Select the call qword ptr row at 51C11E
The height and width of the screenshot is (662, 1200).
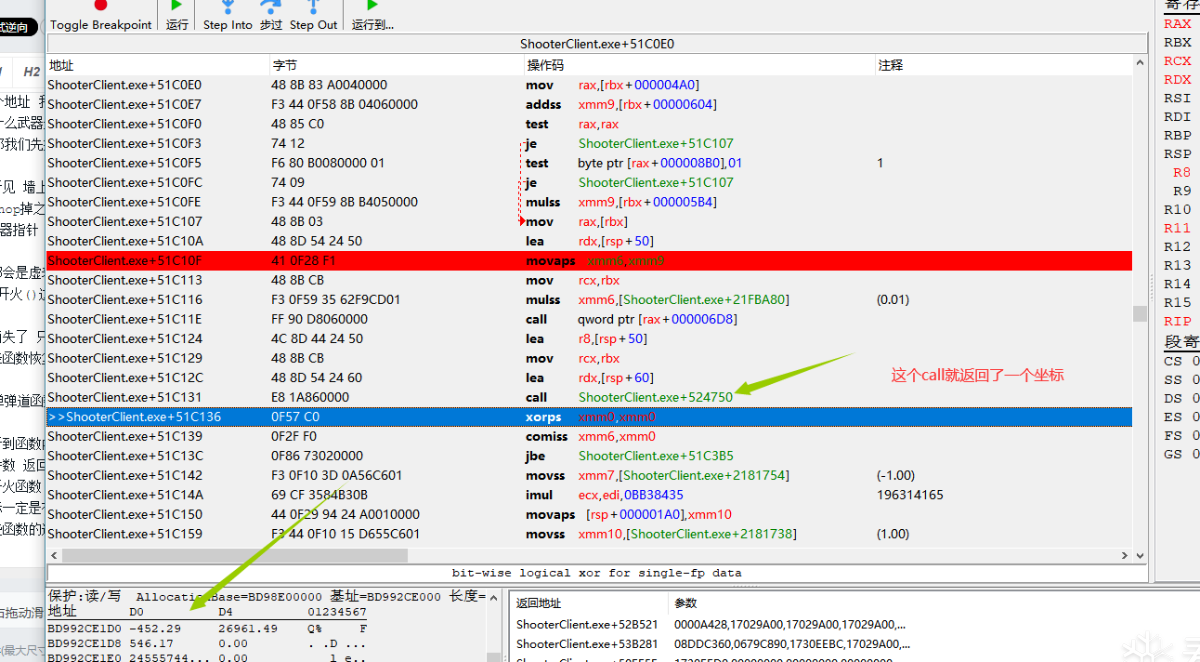point(589,319)
